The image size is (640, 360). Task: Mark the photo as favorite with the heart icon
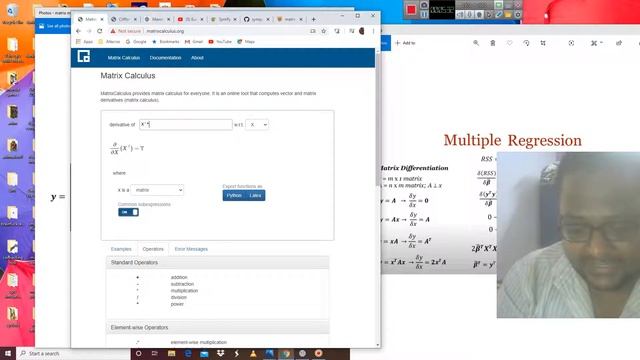coord(509,43)
